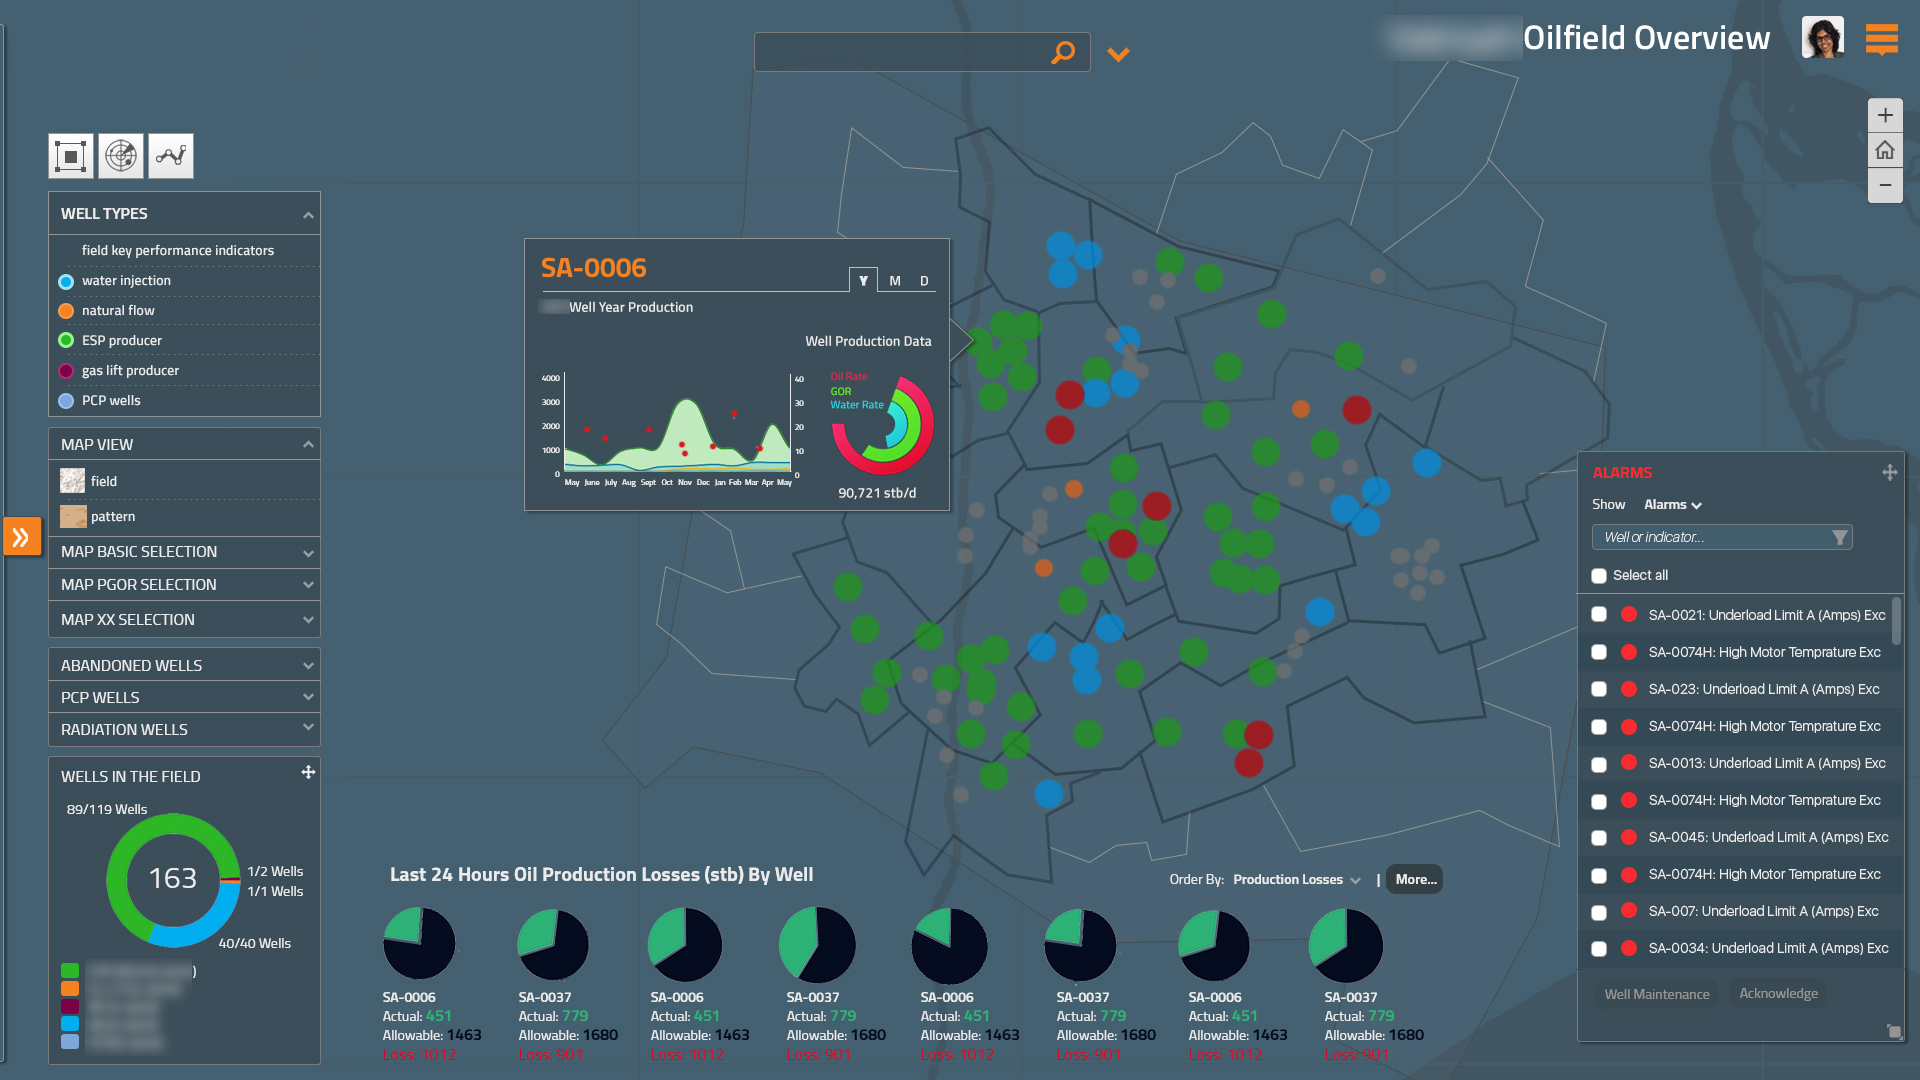Click the More... button
Viewport: 1920px width, 1080px height.
(1415, 880)
